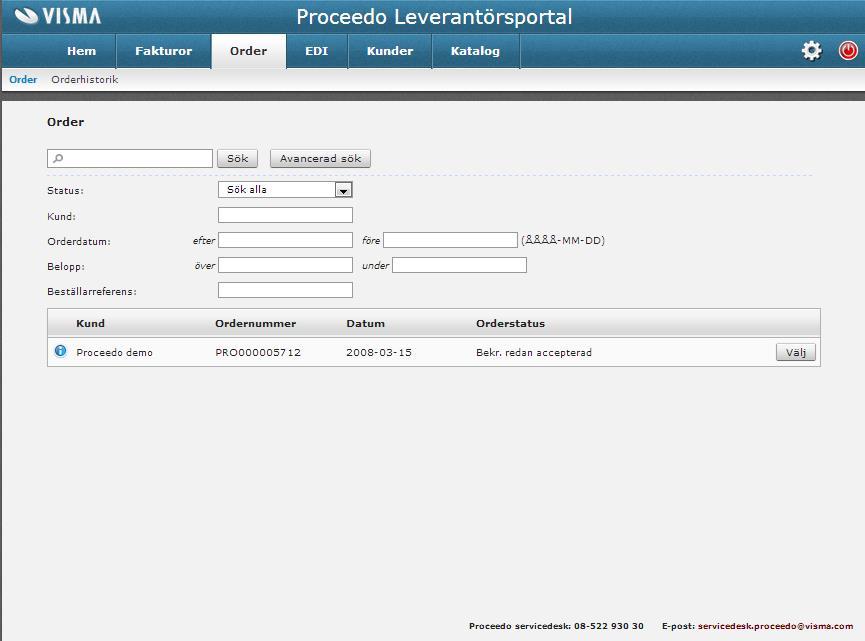Image resolution: width=865 pixels, height=641 pixels.
Task: Click the Kund input field
Action: tap(285, 215)
